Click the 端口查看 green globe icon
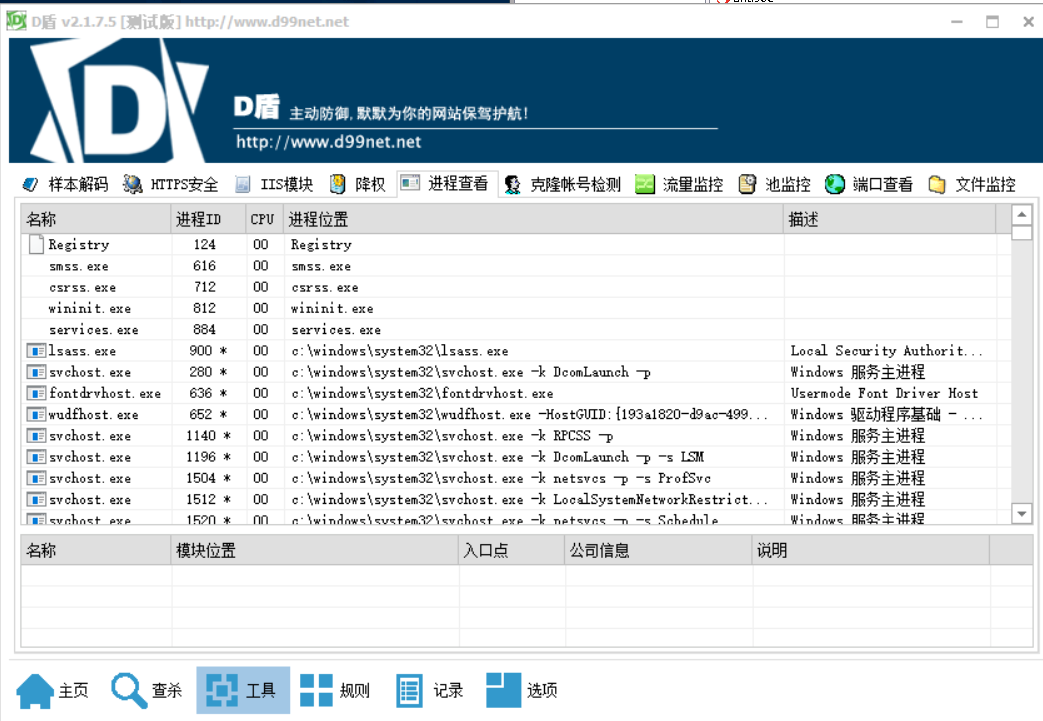Image resolution: width=1043 pixels, height=721 pixels. point(835,184)
